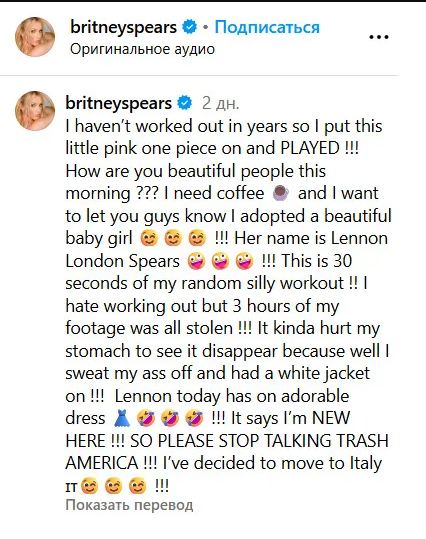Click the 2 дн. timestamp
The image size is (426, 539).
[220, 103]
